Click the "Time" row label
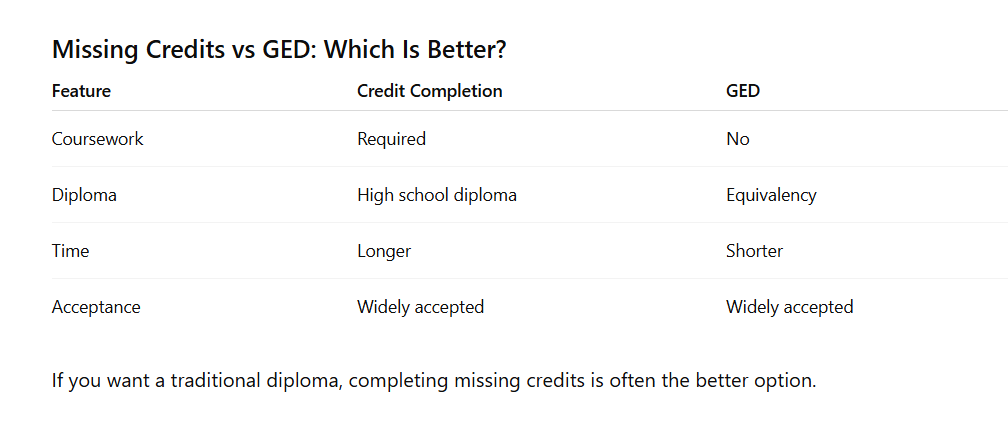Screen dimensions: 1008x422 click(70, 251)
